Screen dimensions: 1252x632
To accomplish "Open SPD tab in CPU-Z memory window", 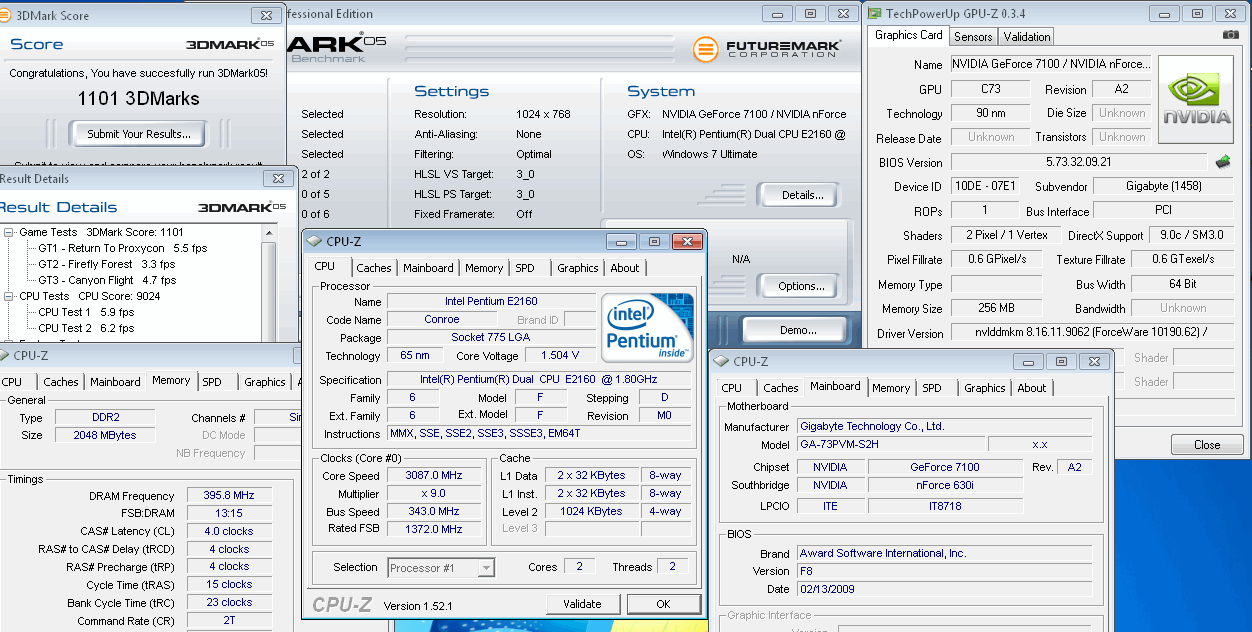I will [212, 382].
